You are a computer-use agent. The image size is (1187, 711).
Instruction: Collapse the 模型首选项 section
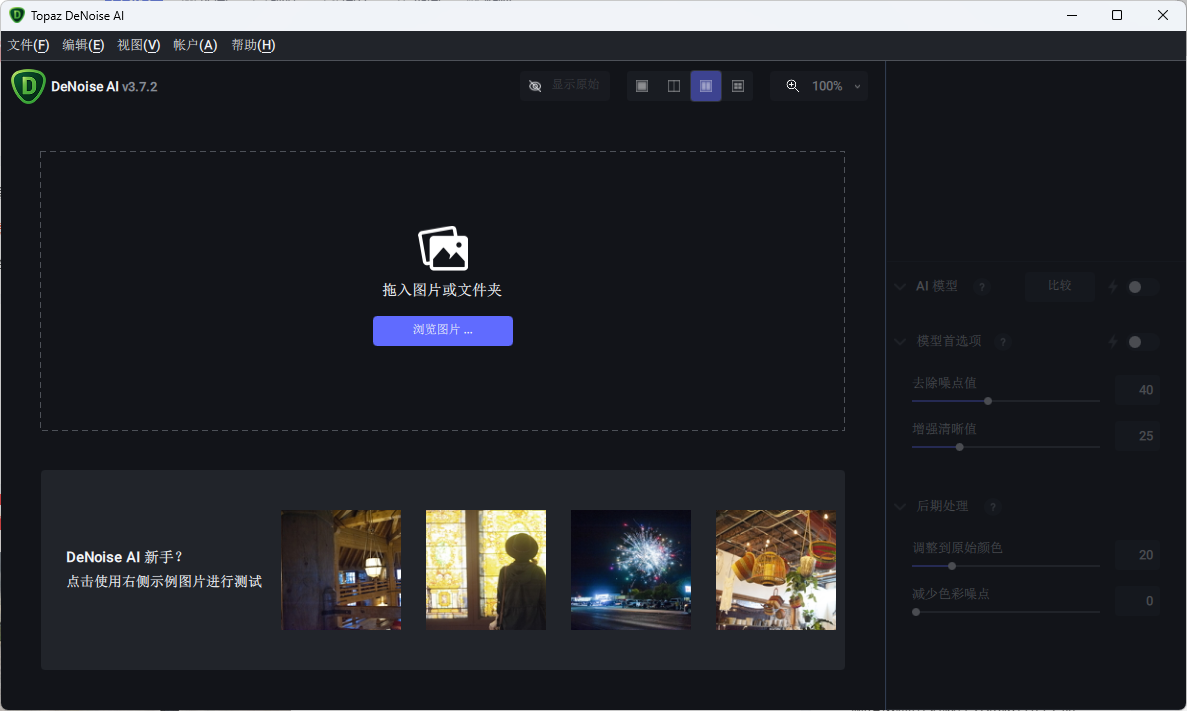(x=900, y=342)
